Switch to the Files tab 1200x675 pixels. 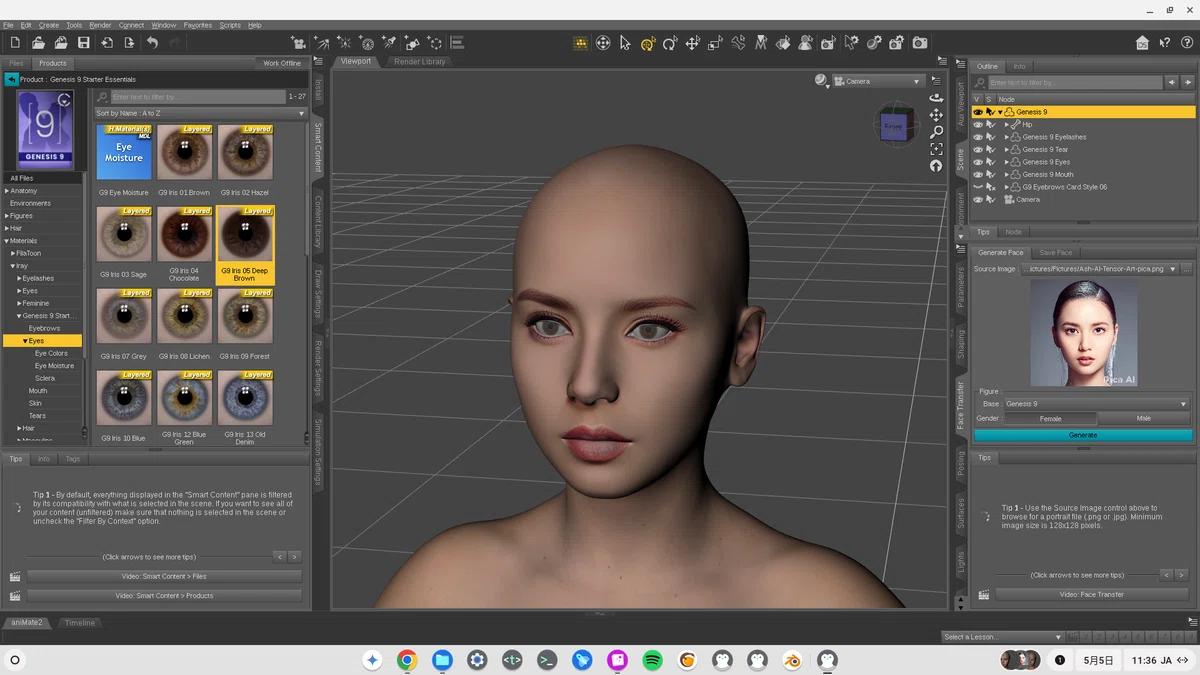16,63
